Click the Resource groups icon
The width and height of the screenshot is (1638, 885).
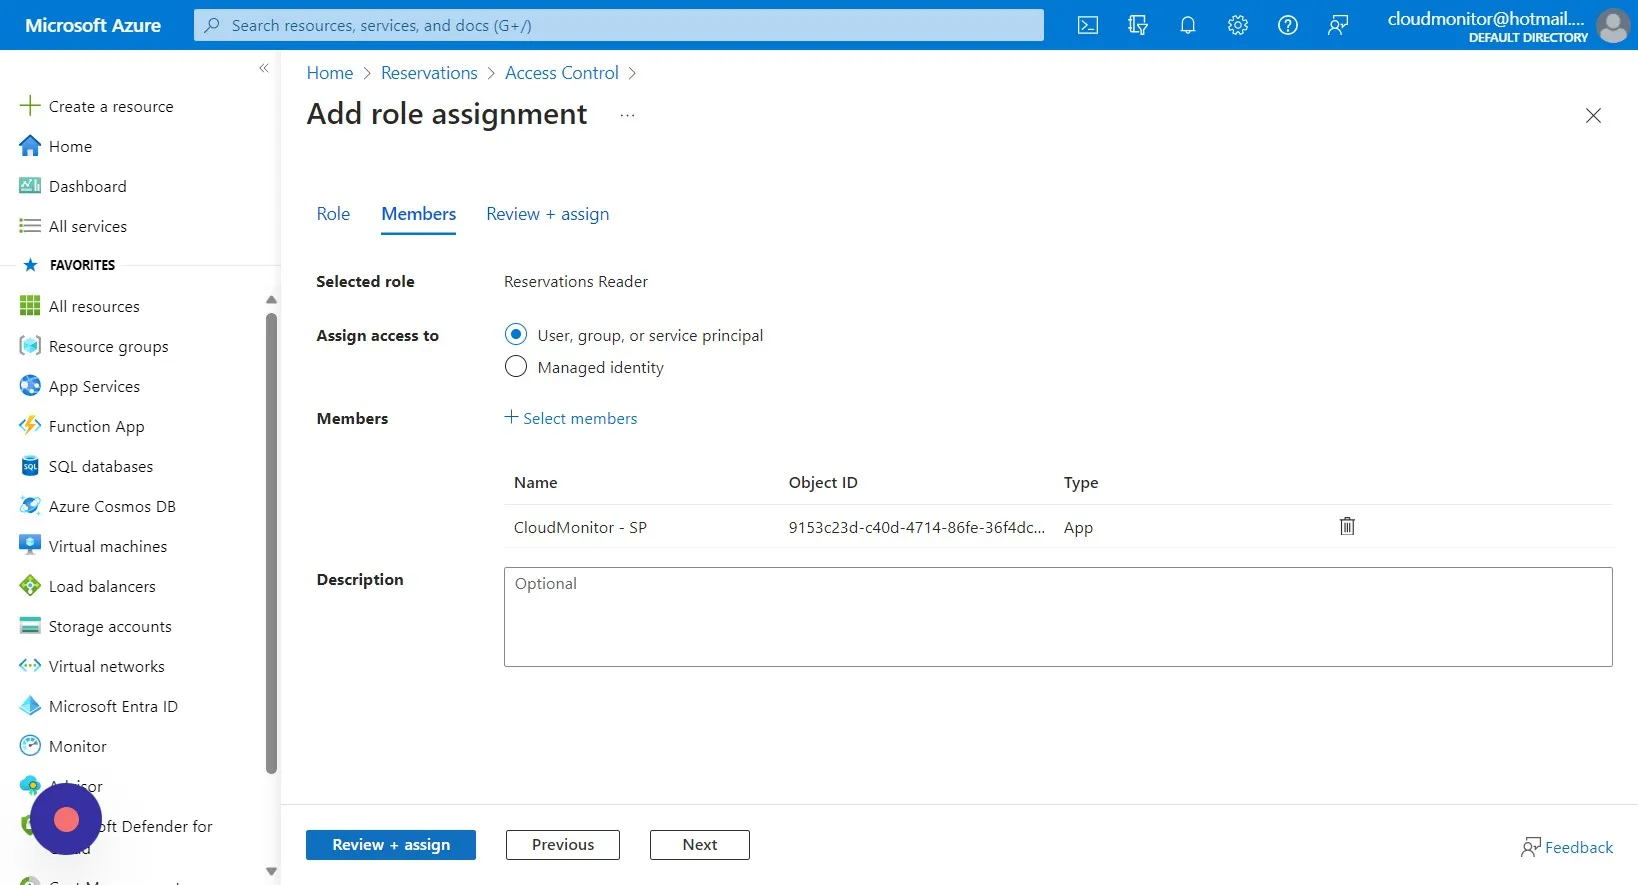coord(30,346)
